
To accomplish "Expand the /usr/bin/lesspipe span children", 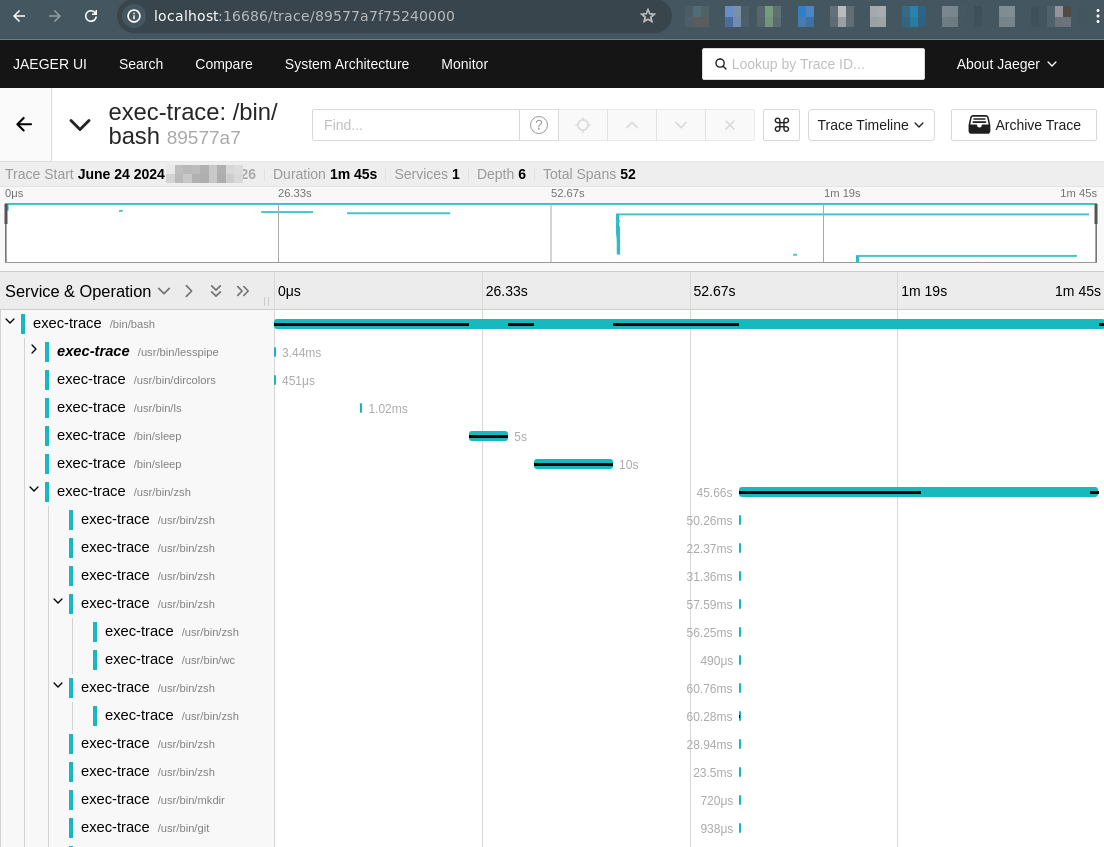I will pos(33,350).
